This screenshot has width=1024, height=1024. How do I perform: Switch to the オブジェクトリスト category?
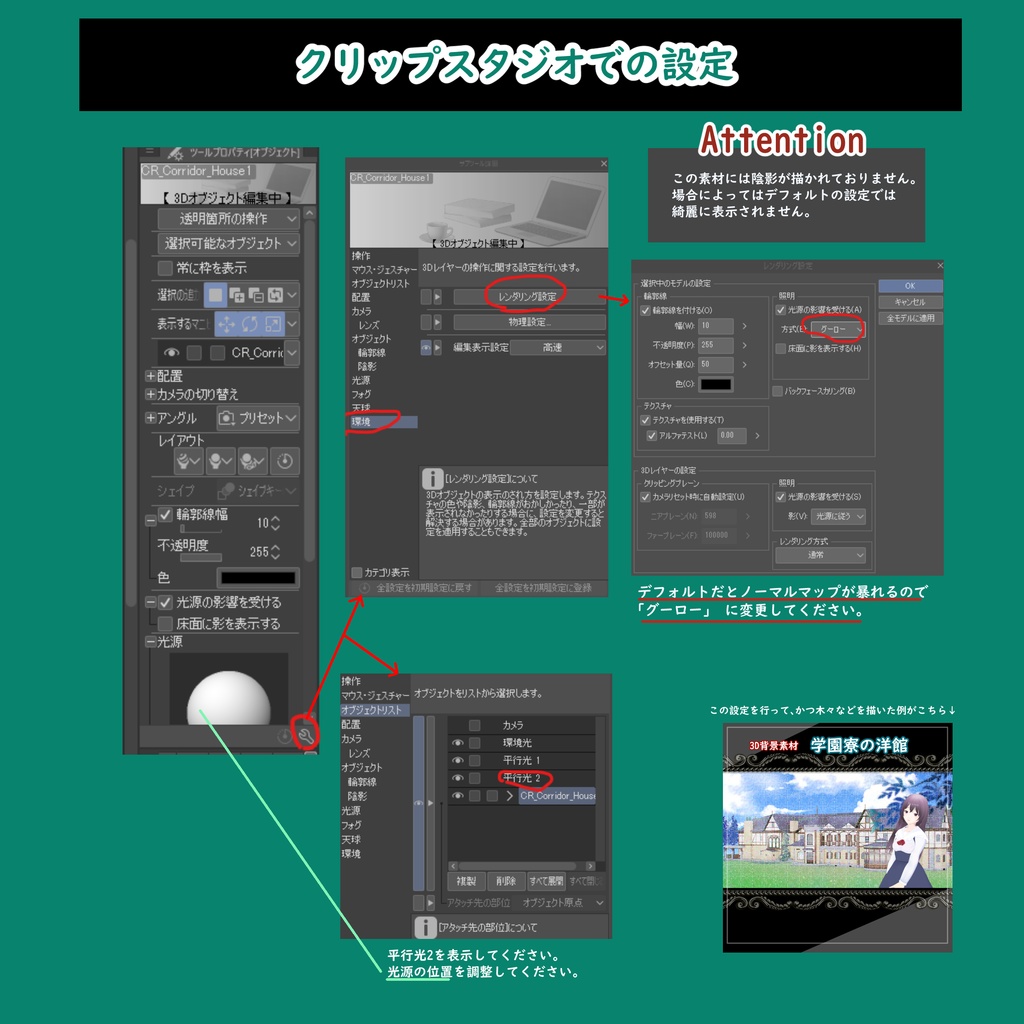pos(370,709)
